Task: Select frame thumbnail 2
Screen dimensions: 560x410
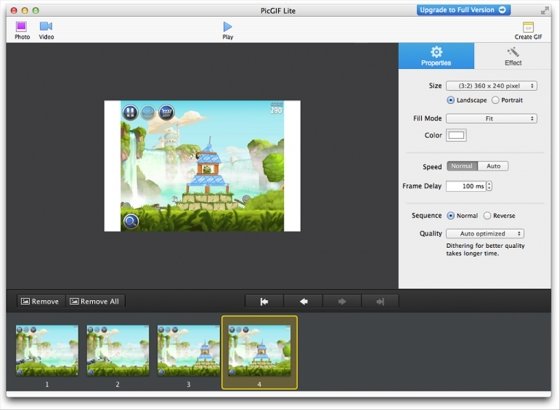Action: [118, 350]
